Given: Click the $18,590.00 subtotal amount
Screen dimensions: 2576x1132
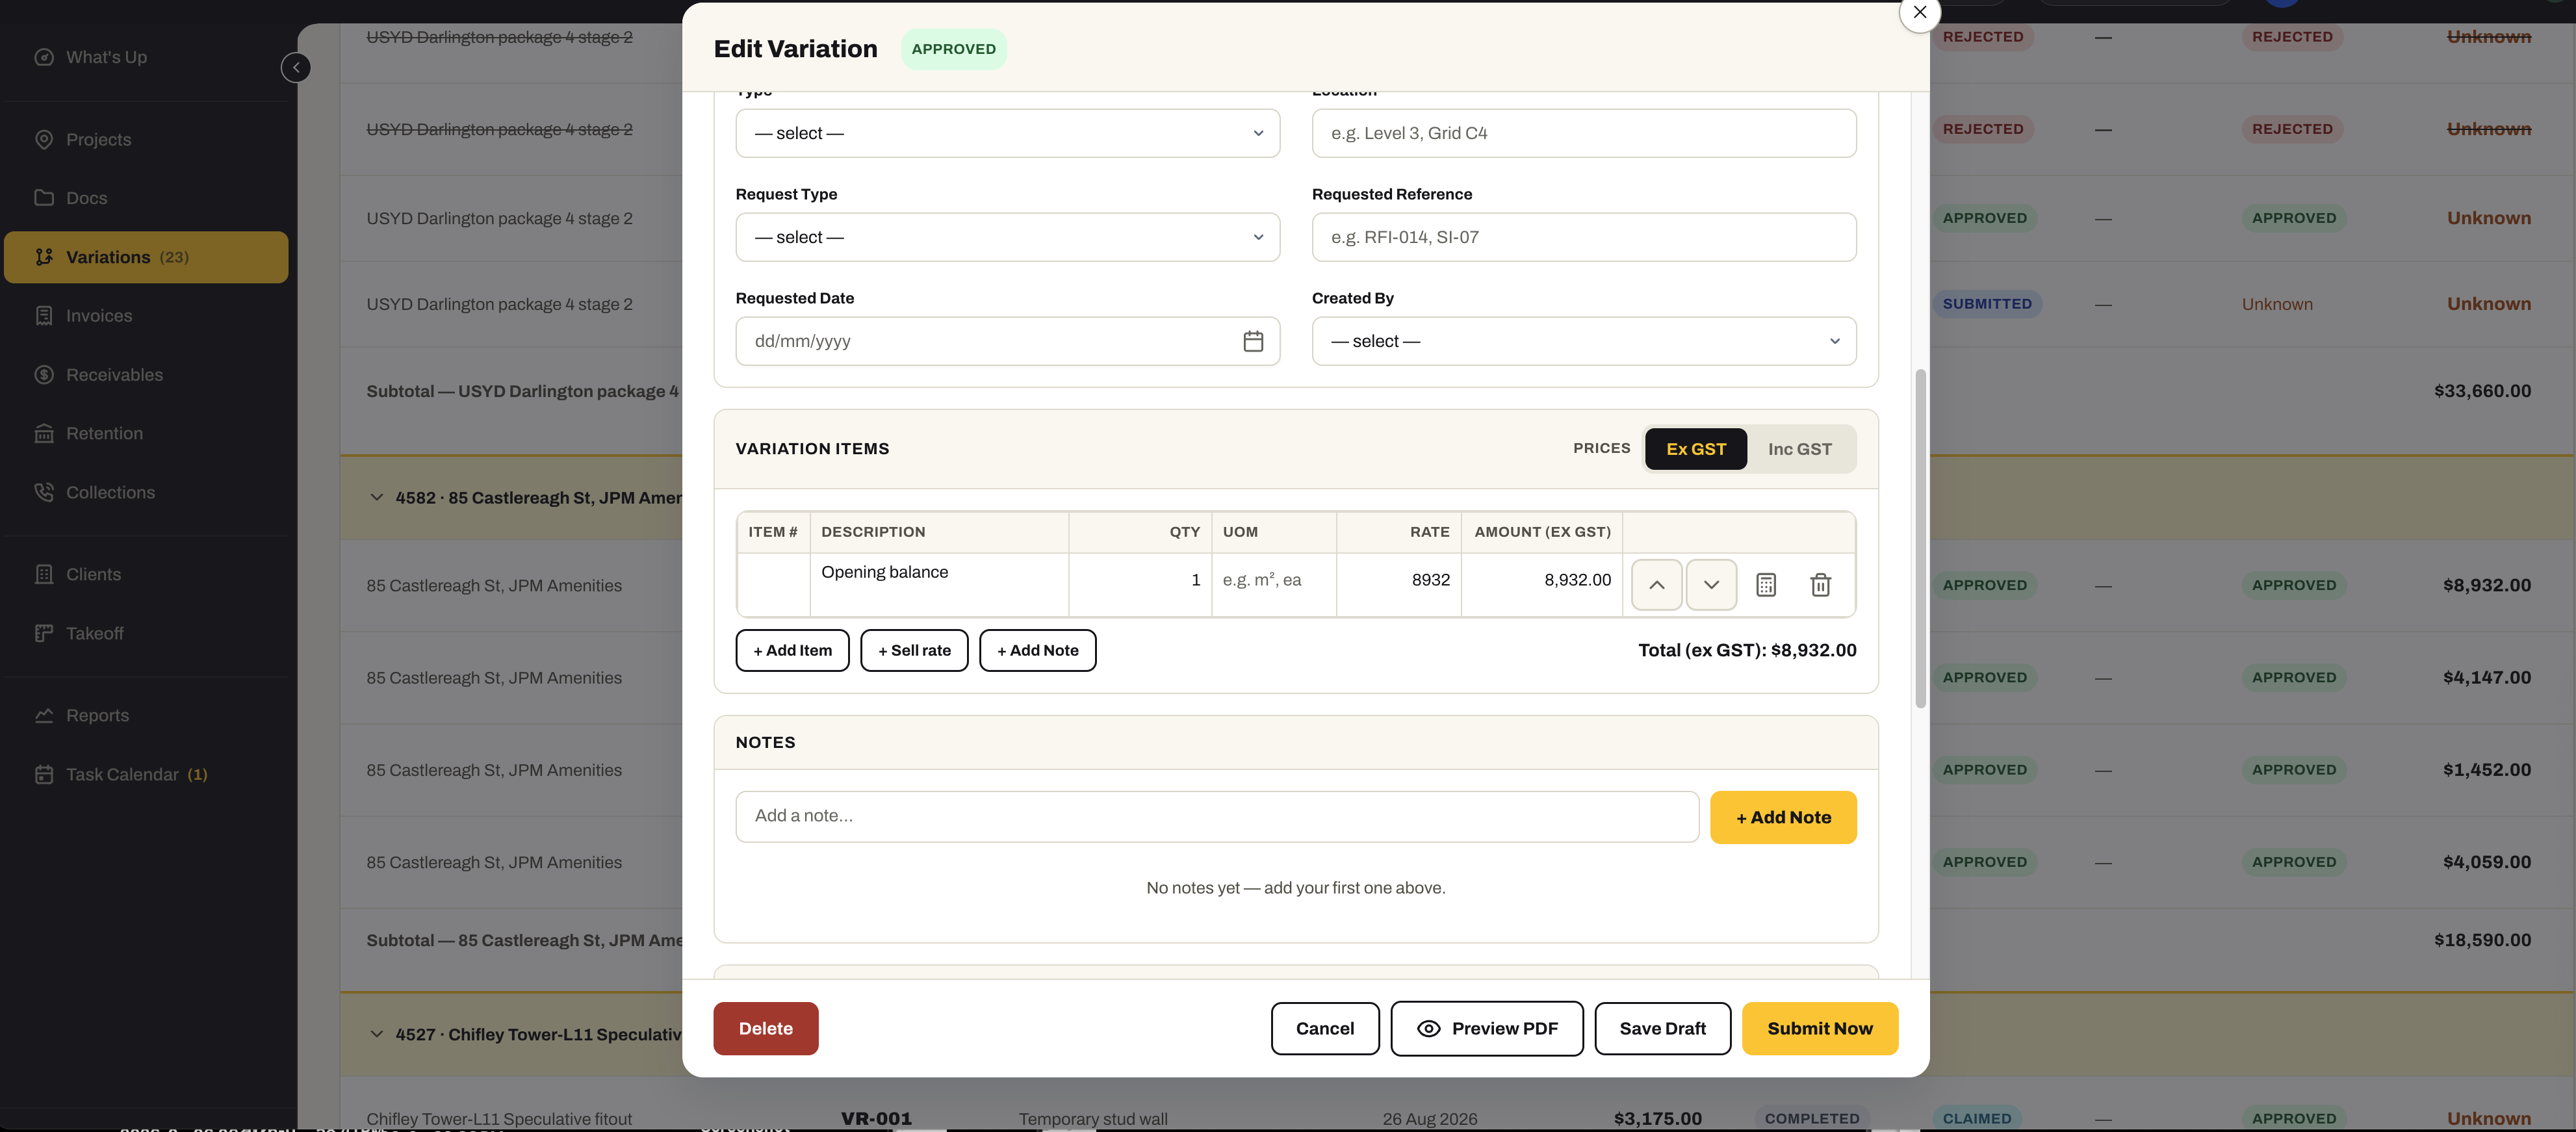Looking at the screenshot, I should point(2482,940).
